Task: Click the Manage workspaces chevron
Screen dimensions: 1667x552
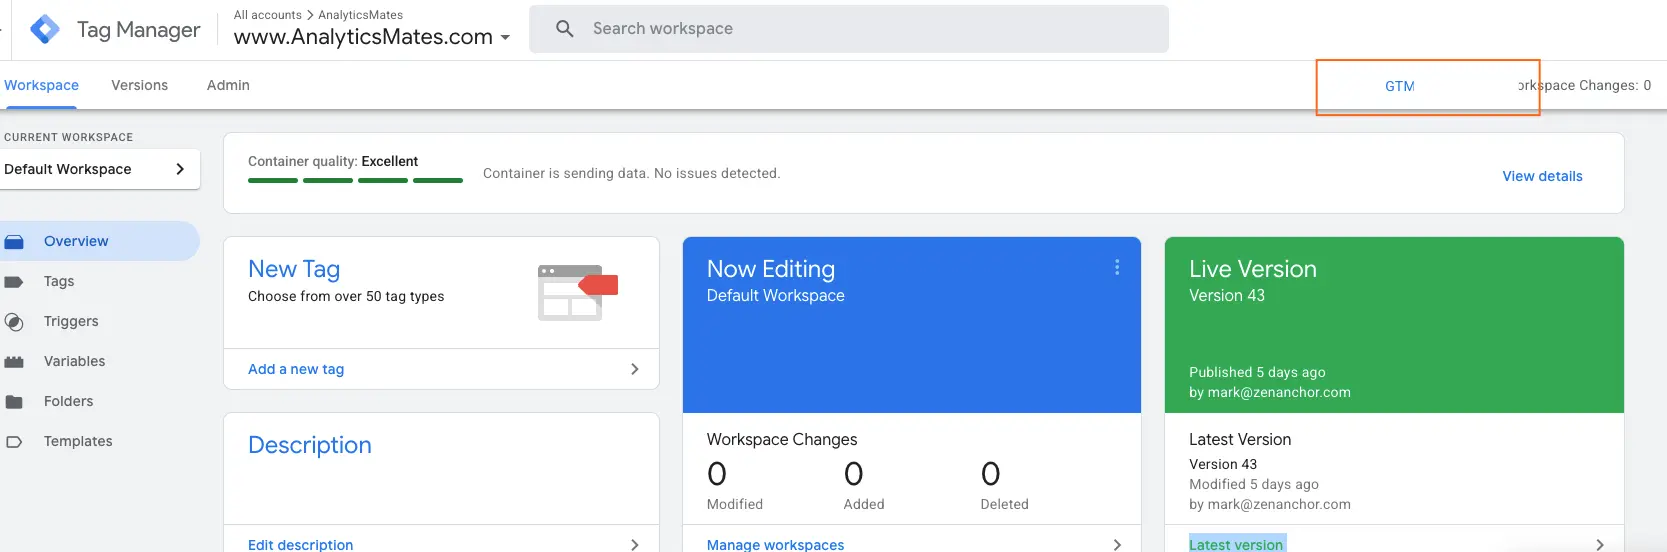Action: 1117,544
